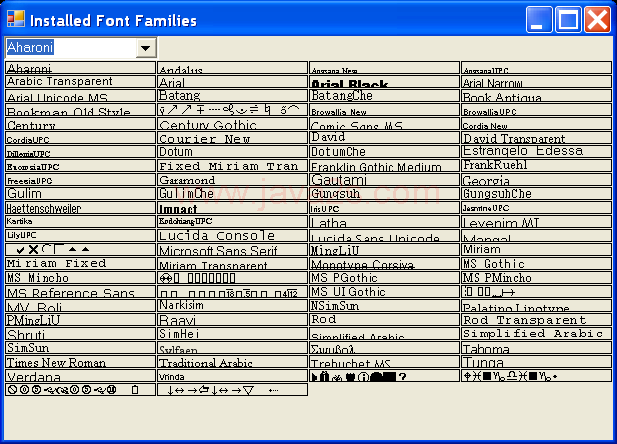Maximize the Installed Font Families window
Image resolution: width=617 pixels, height=444 pixels.
[568, 19]
